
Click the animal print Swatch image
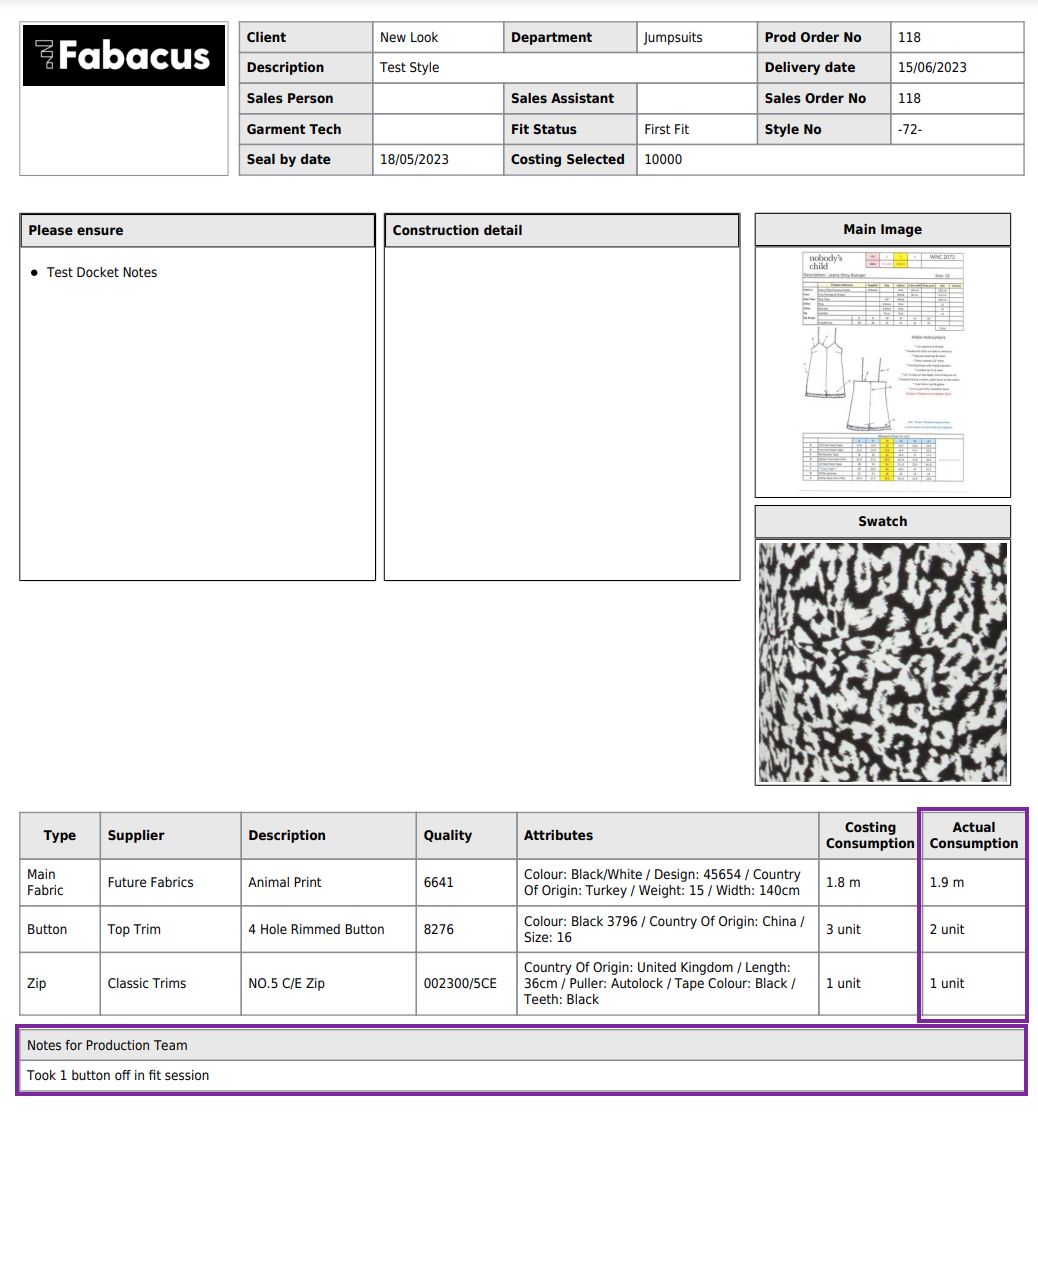pos(883,660)
